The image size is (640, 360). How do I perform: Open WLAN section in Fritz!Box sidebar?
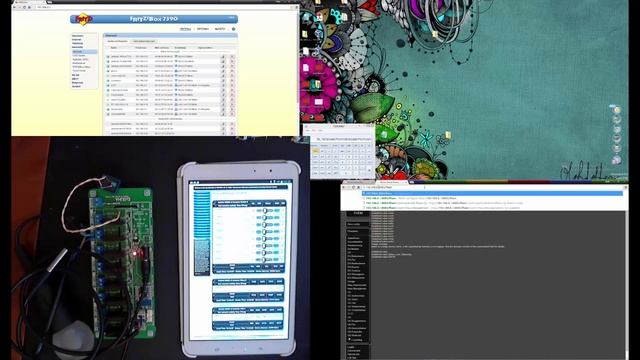[x=76, y=75]
